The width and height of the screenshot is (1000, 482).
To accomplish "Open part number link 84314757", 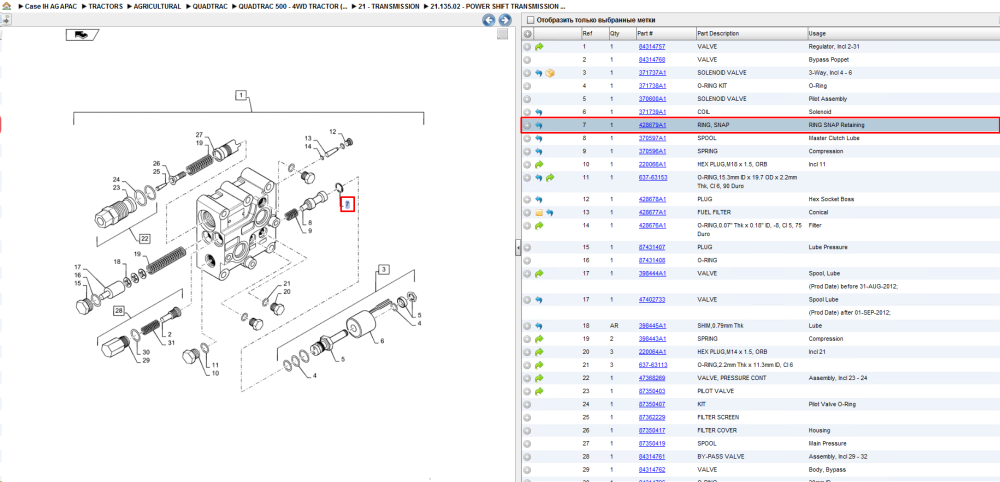I will click(x=652, y=47).
